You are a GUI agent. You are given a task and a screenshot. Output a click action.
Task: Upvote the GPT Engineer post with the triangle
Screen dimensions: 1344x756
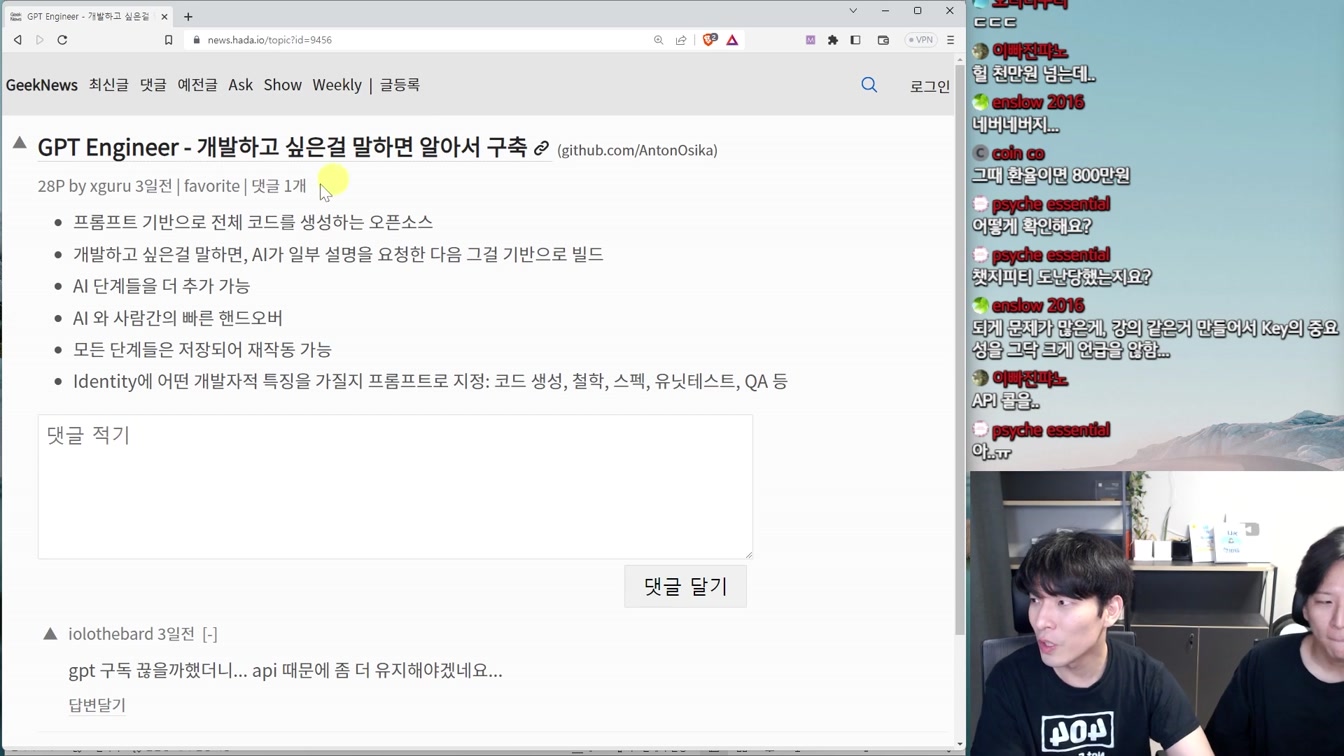(x=19, y=144)
